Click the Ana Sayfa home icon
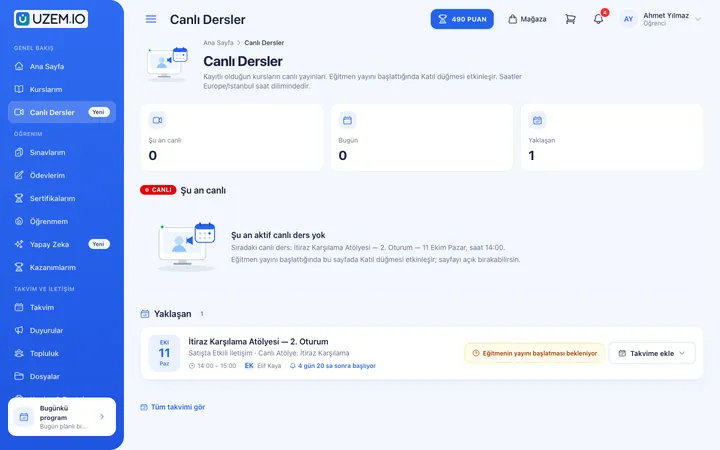 (x=19, y=66)
